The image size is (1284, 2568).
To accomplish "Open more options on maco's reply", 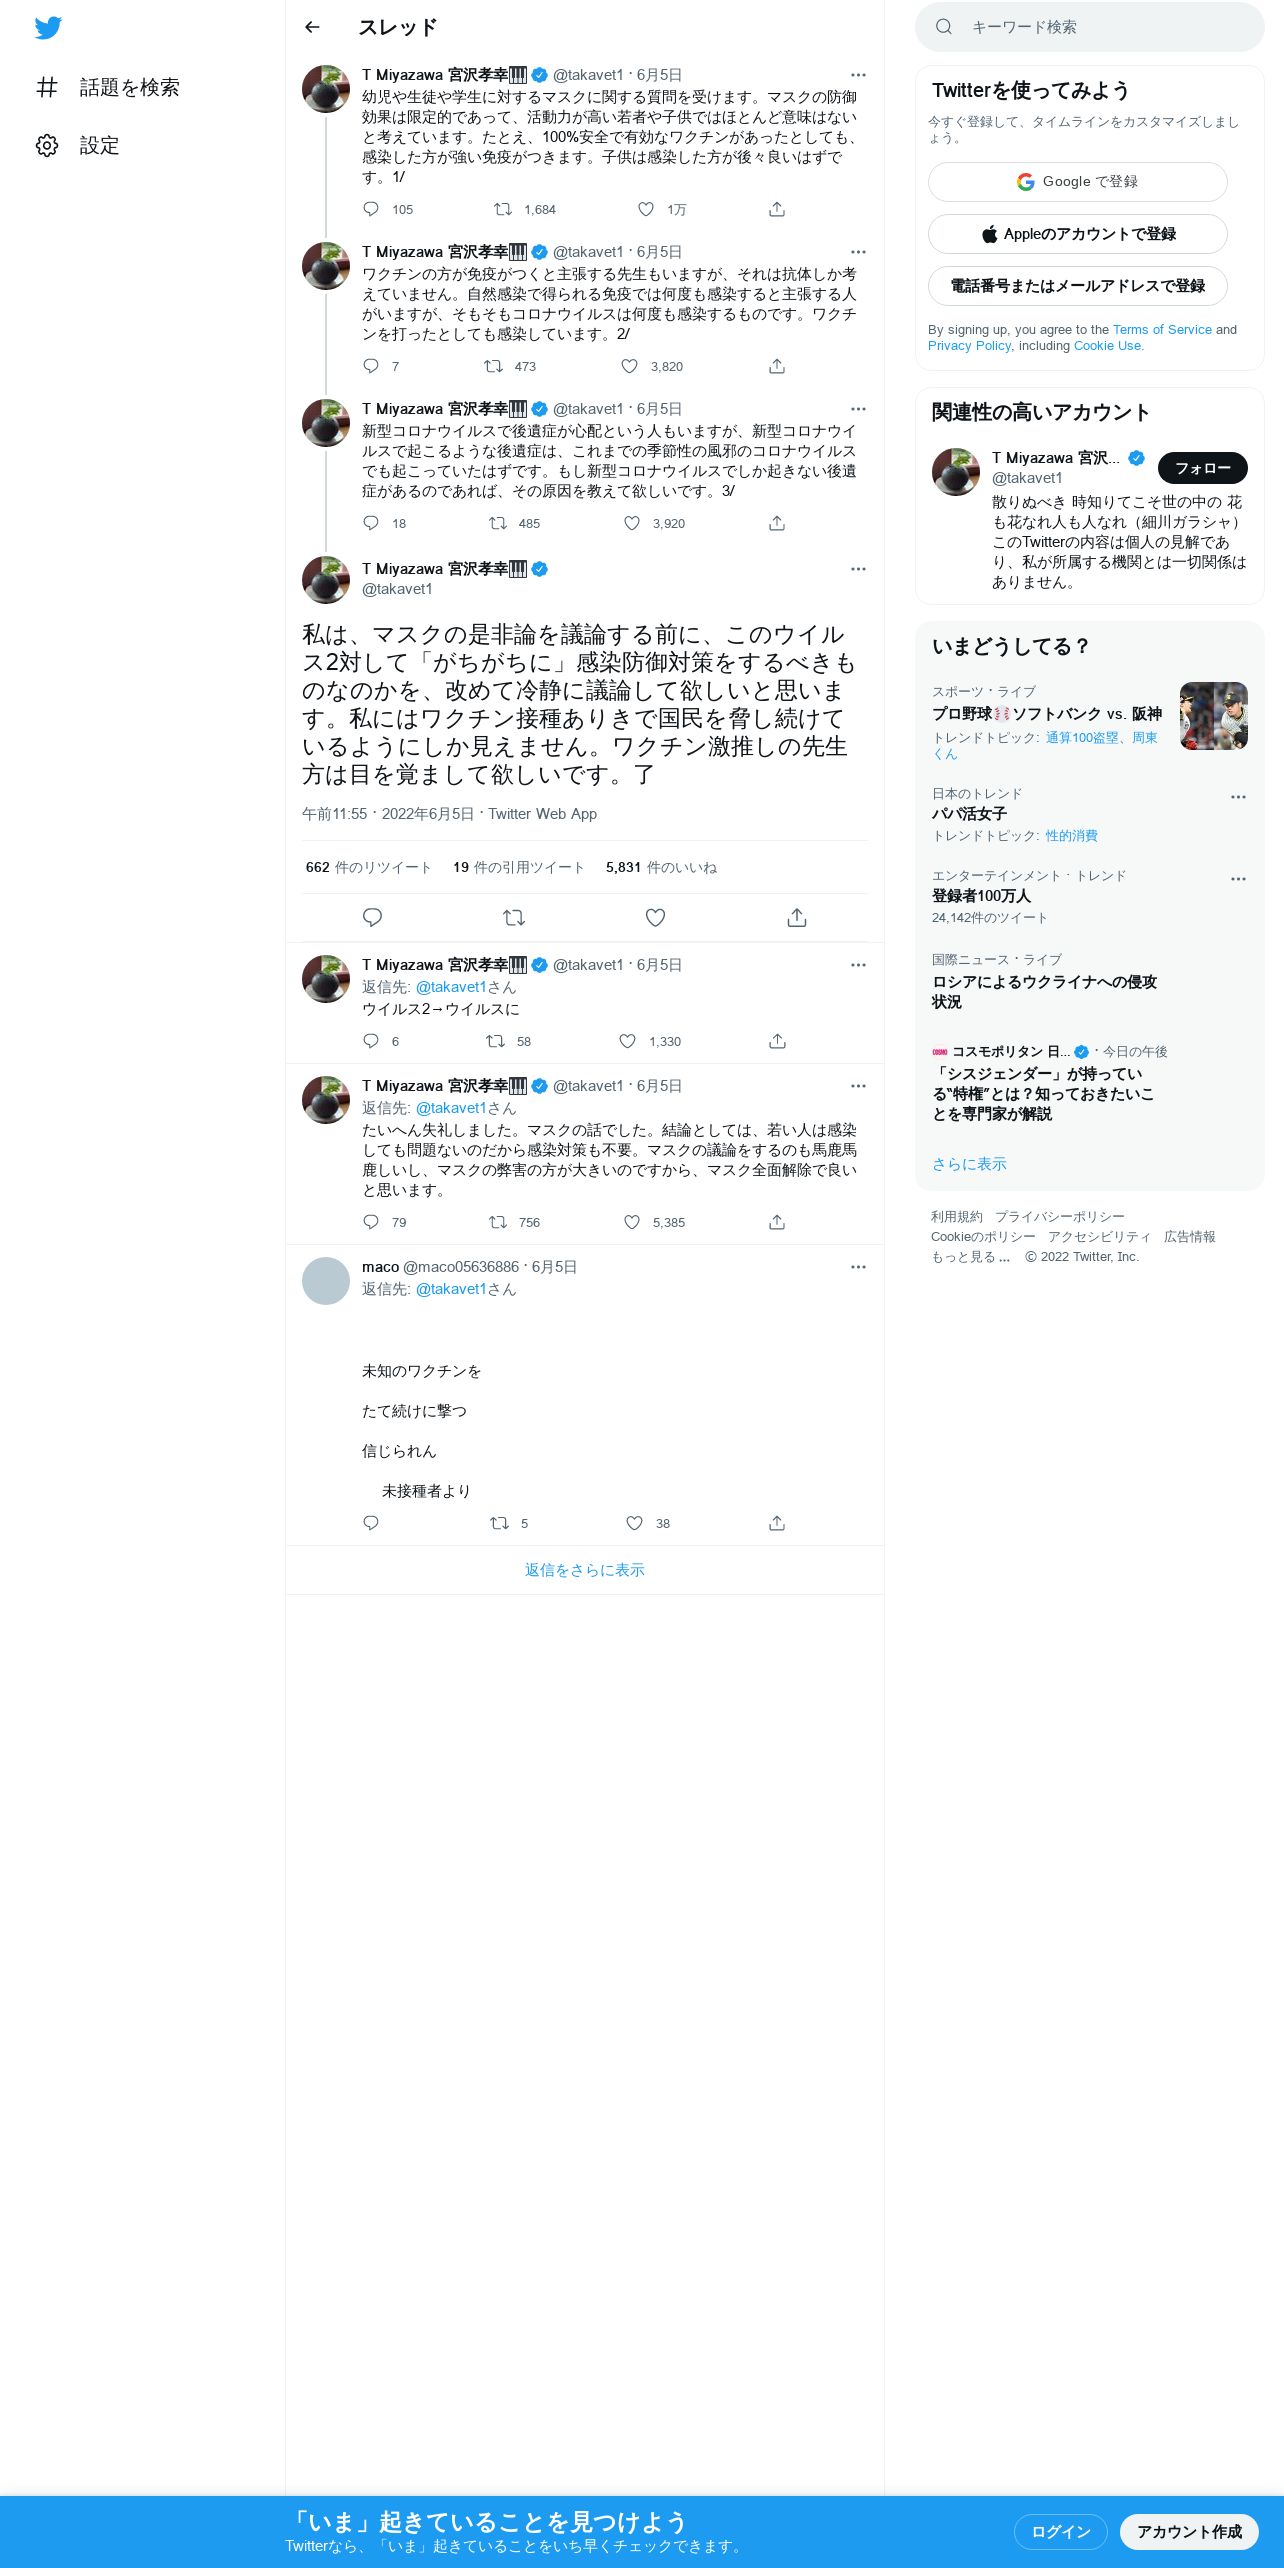I will (858, 1267).
